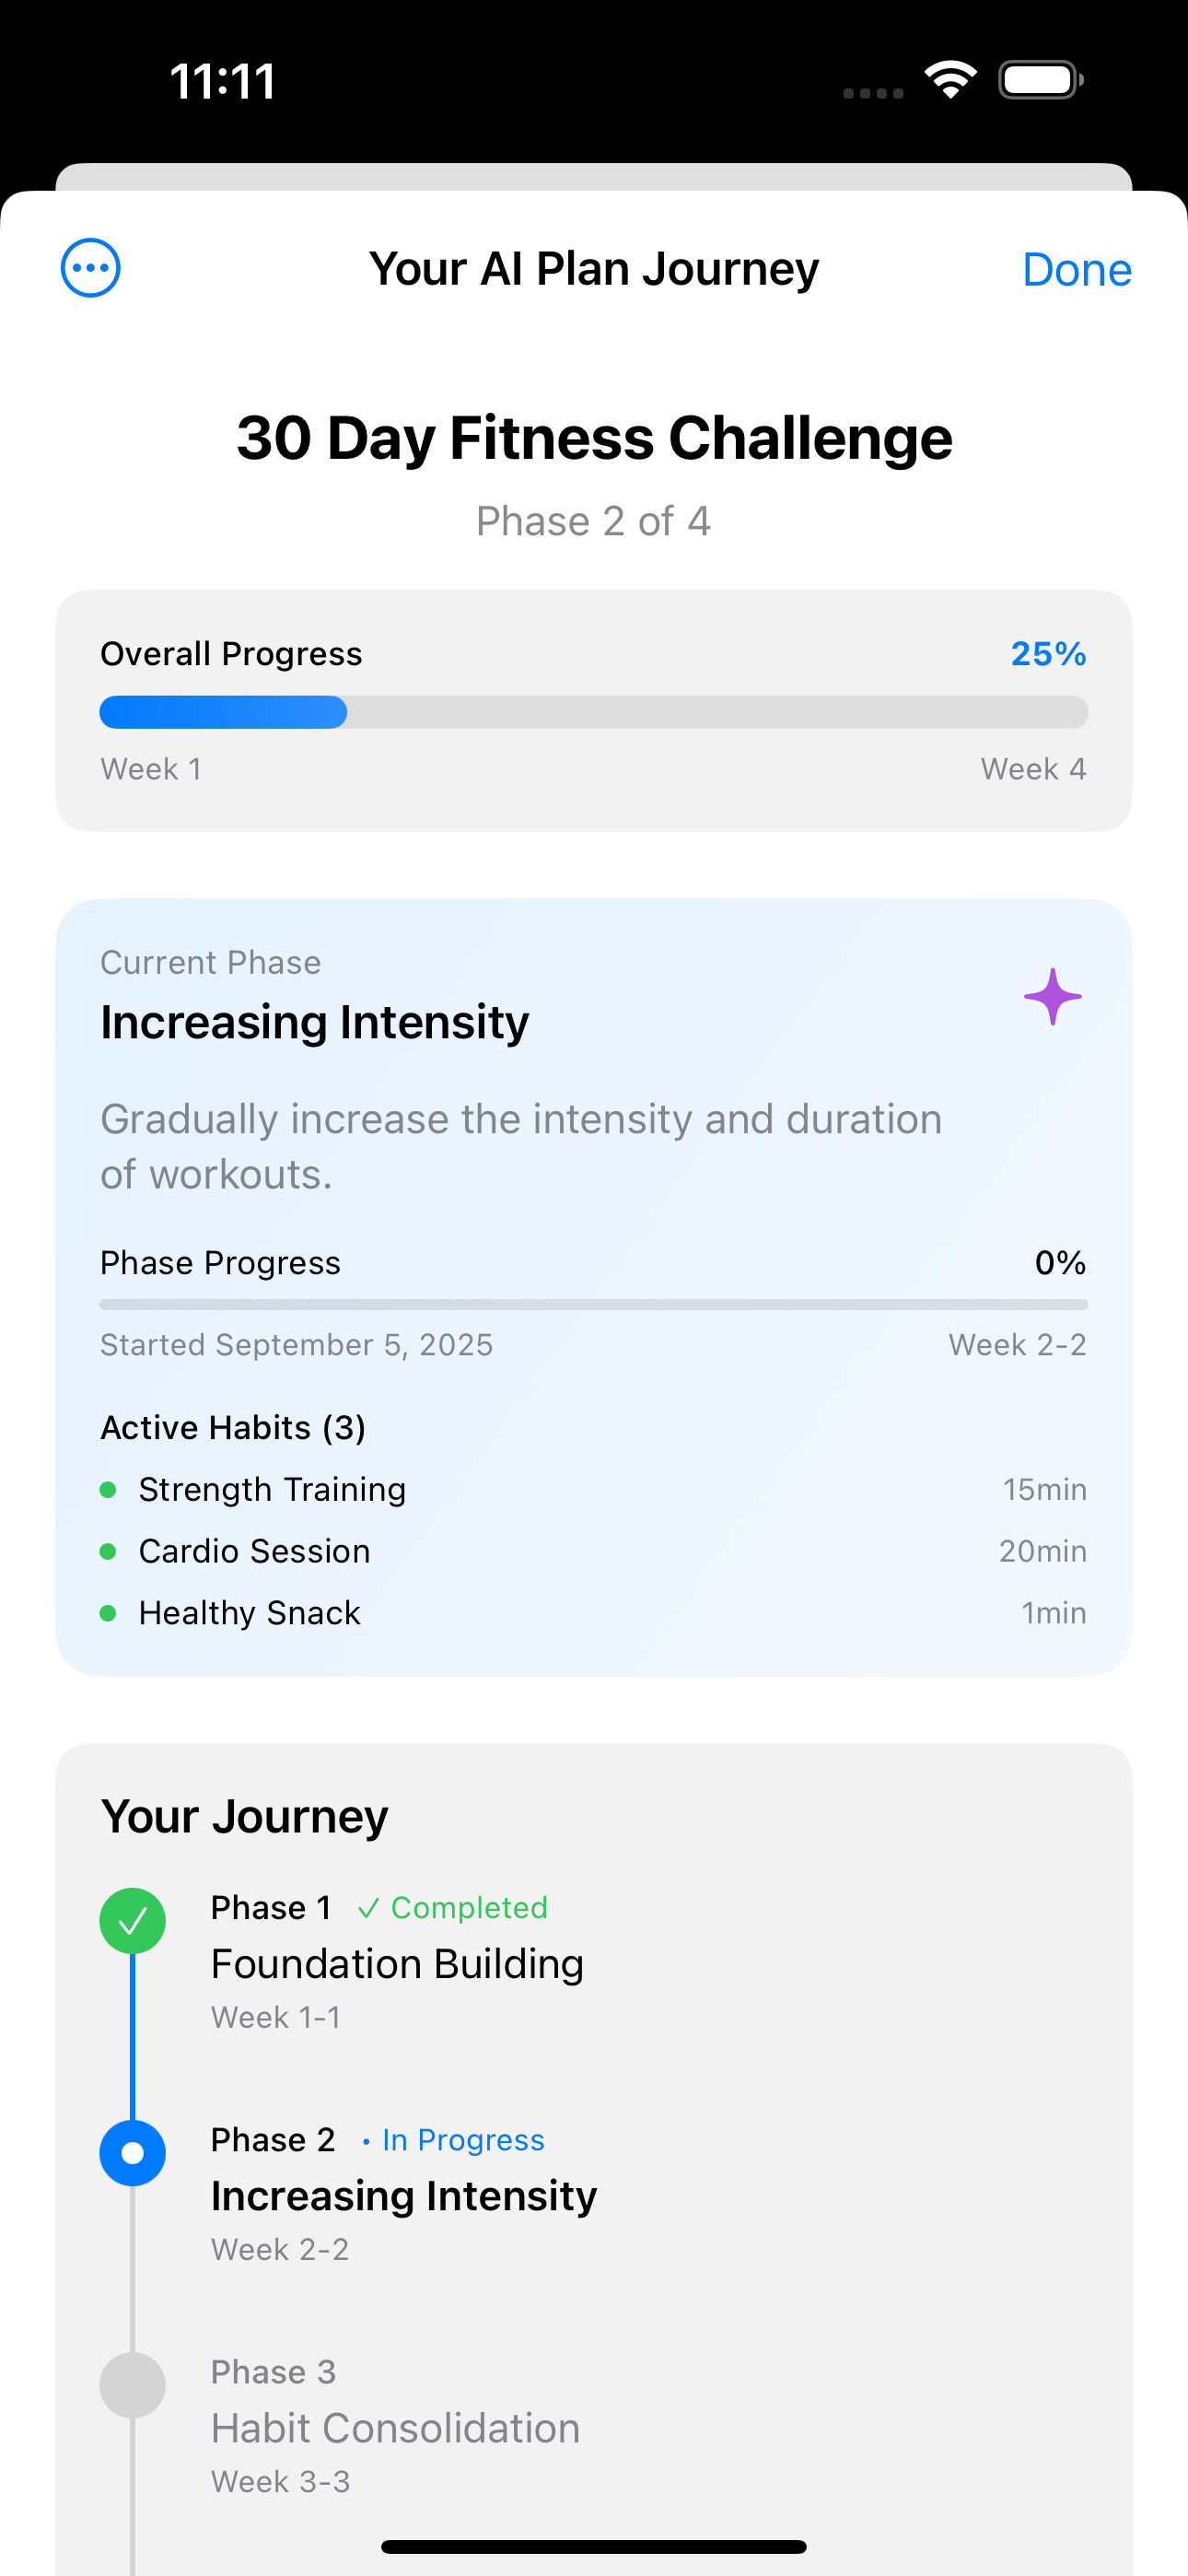The width and height of the screenshot is (1188, 2576).
Task: Tap the Phase Progress bar
Action: click(x=594, y=1304)
